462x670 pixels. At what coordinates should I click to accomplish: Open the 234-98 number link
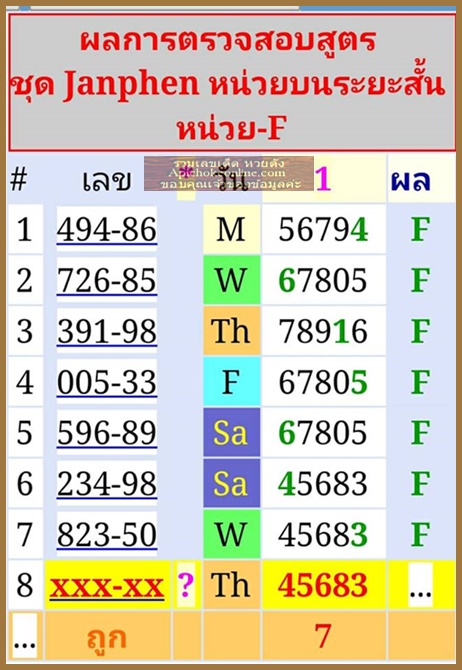[107, 483]
